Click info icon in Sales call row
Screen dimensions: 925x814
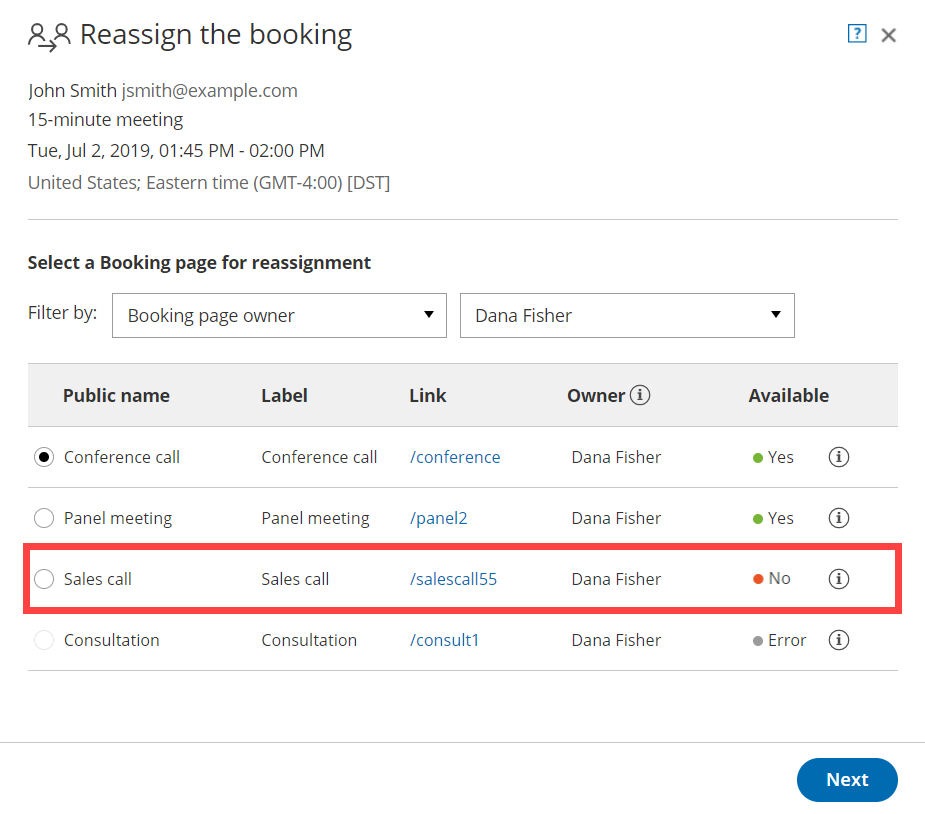click(839, 579)
